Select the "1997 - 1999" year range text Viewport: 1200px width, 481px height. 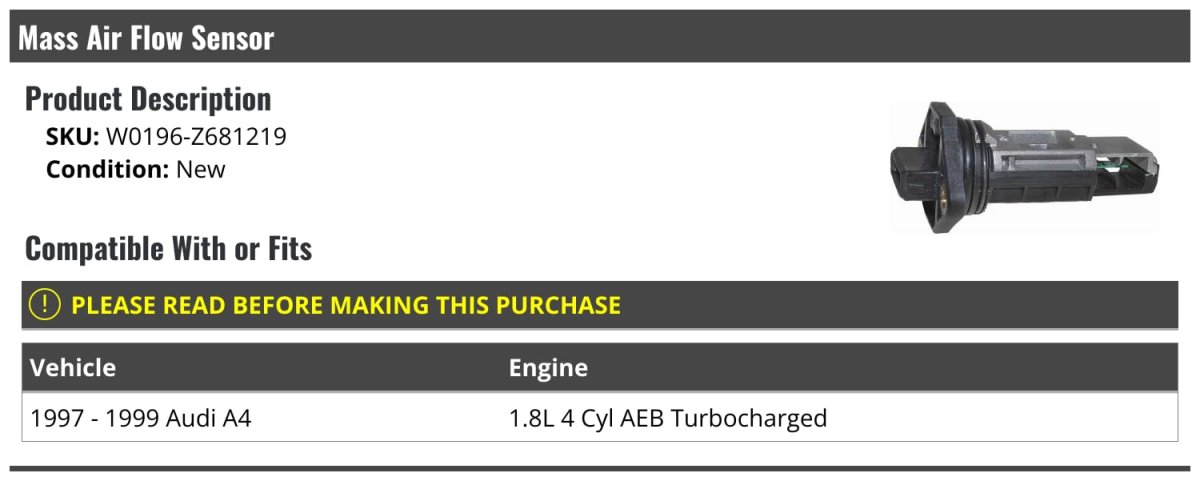click(95, 418)
